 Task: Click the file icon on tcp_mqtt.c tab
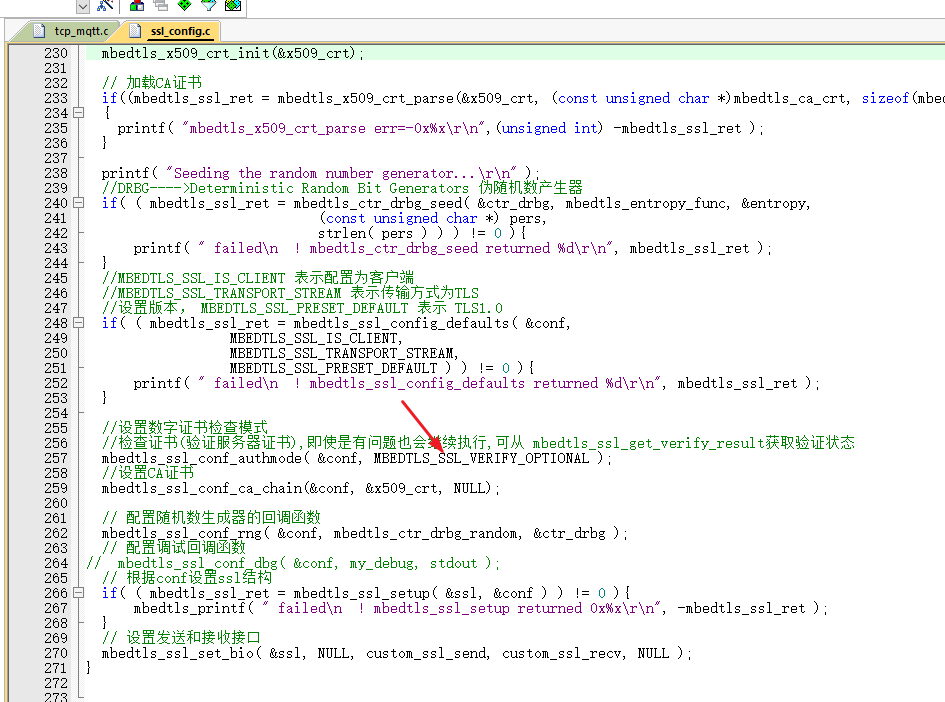pyautogui.click(x=39, y=31)
